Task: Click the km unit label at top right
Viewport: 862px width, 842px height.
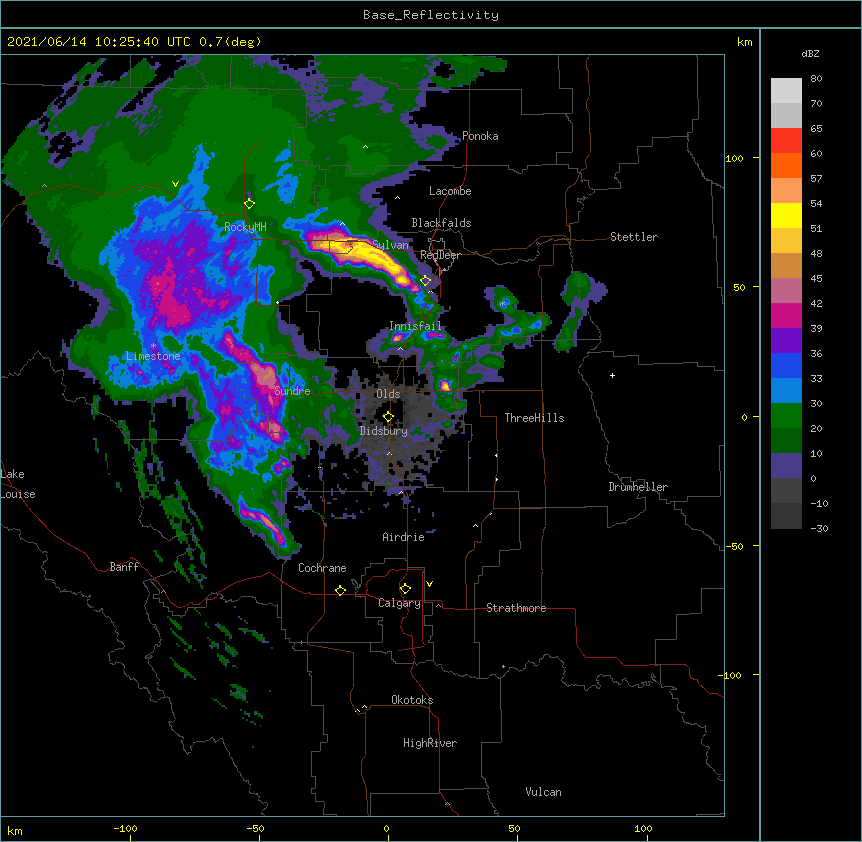Action: point(744,42)
